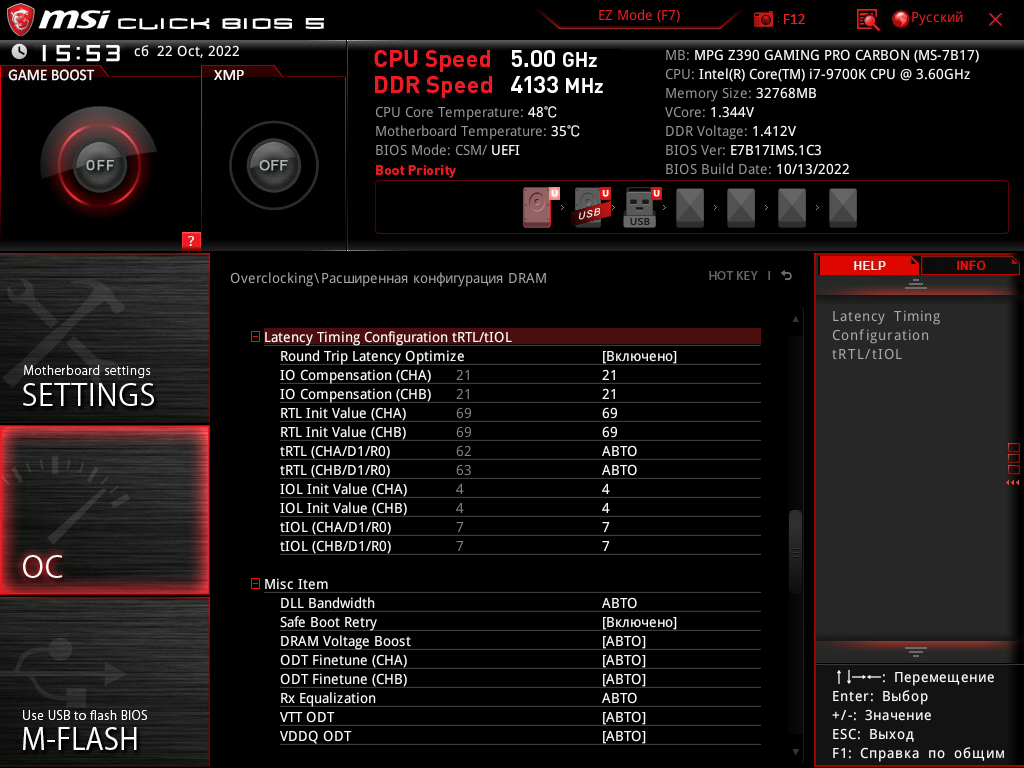Switch to EZ Mode (F7)

[639, 16]
